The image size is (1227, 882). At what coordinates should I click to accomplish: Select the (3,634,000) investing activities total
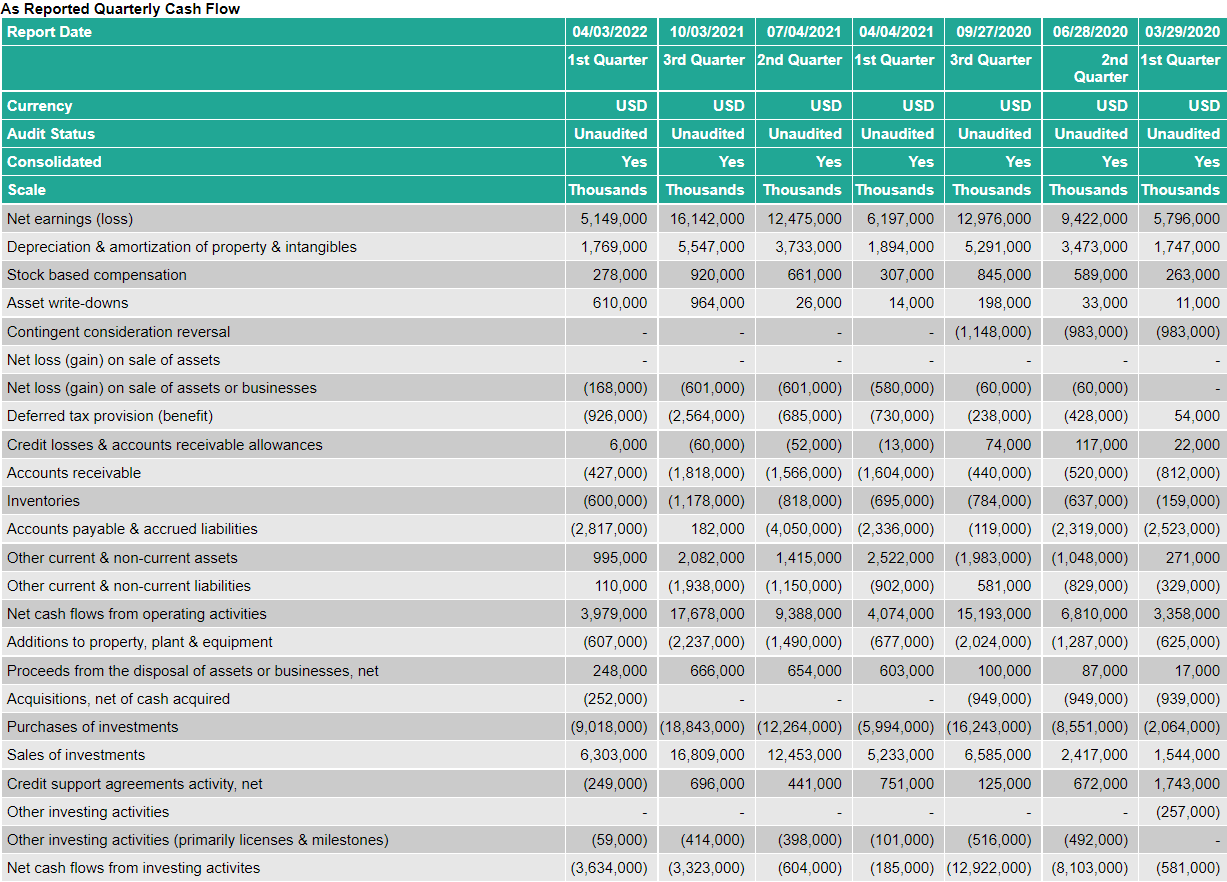coord(610,867)
